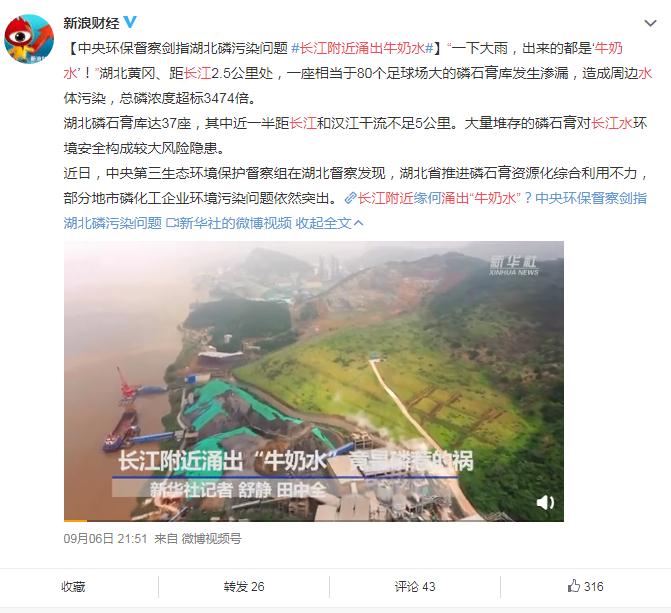Open the 新浪财经 profile avatar
671x613 pixels.
[x=29, y=39]
